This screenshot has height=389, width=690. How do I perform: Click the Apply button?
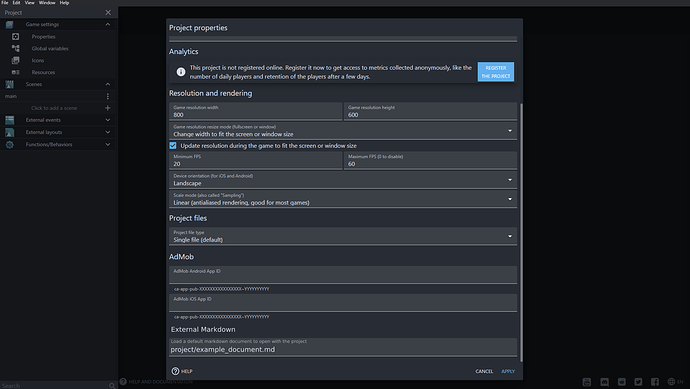(x=508, y=371)
